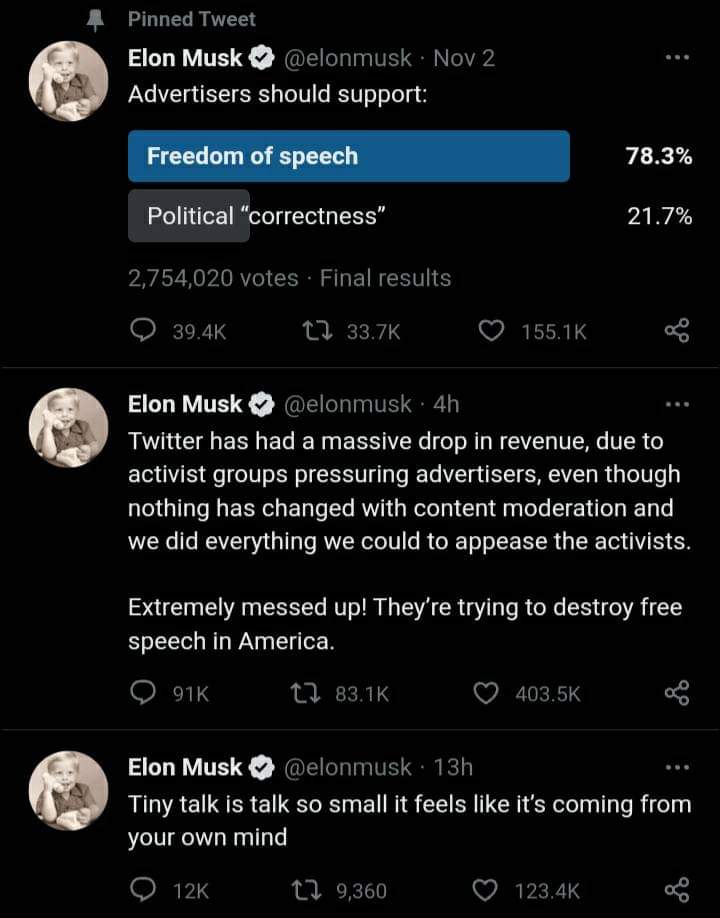Like the pinned advertisers poll tweet
Image resolution: width=720 pixels, height=918 pixels.
489,332
